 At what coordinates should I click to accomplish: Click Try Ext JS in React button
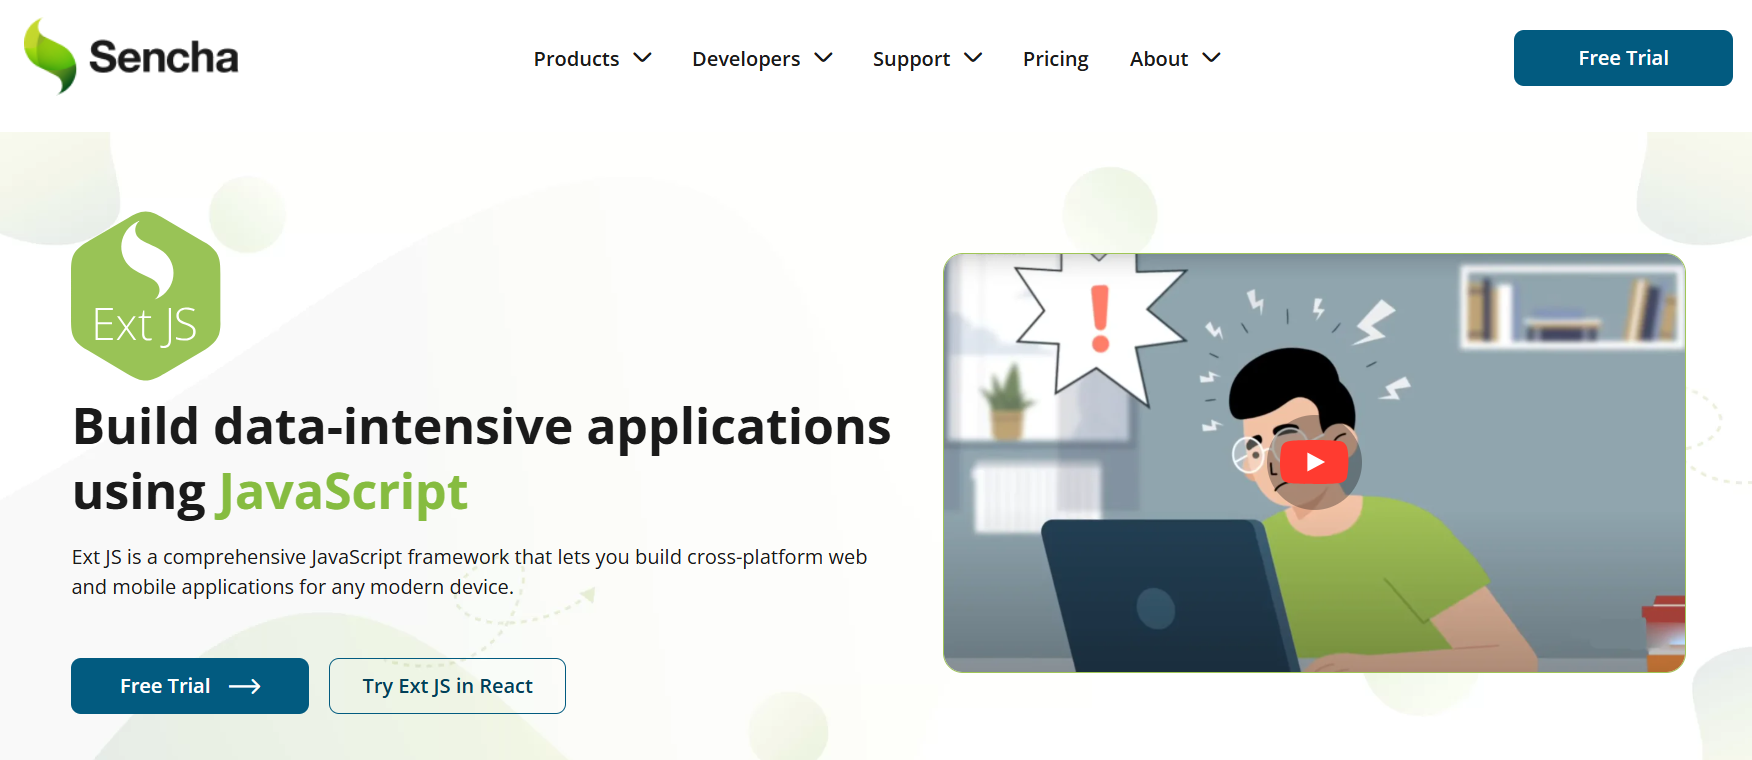tap(447, 686)
